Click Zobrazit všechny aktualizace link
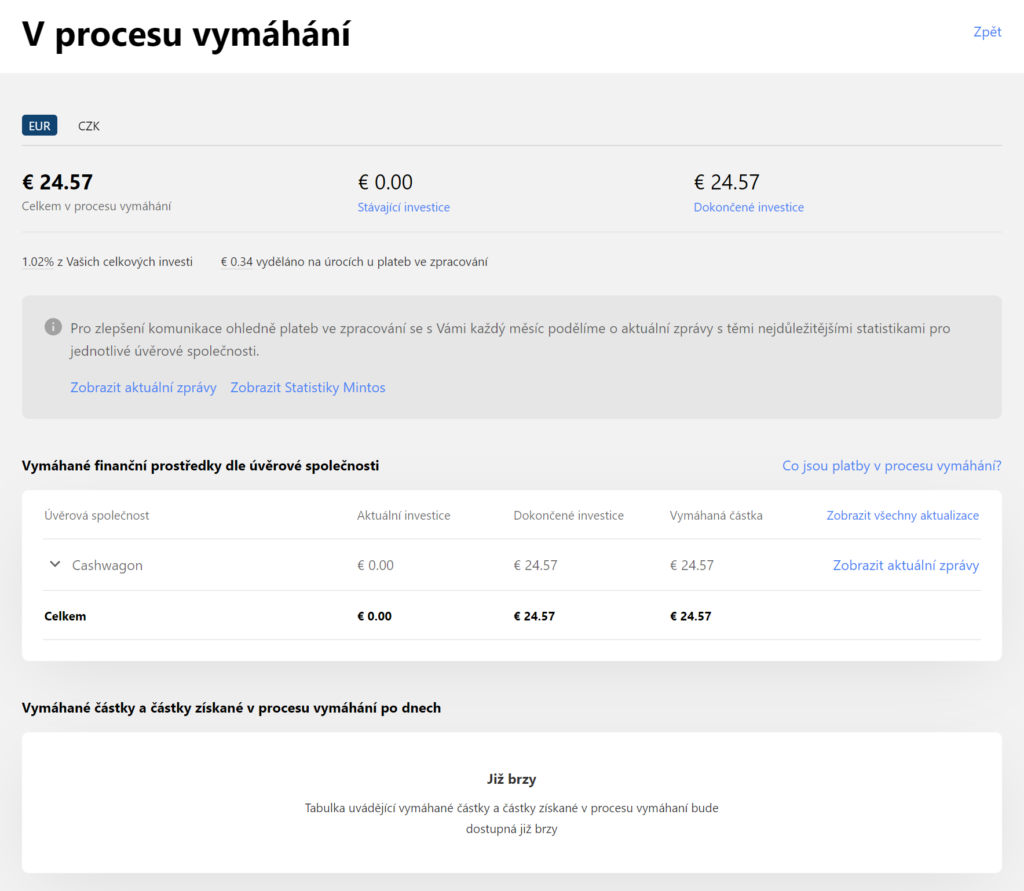 [903, 515]
